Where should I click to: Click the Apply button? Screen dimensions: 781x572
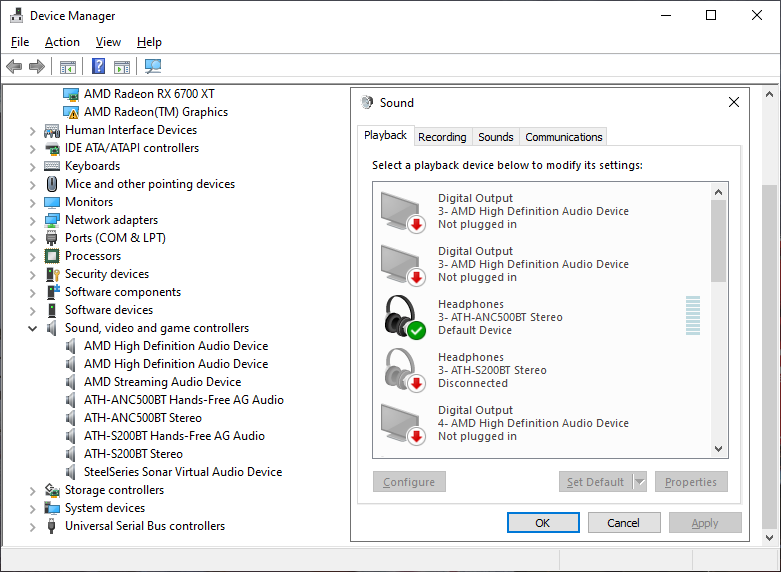[x=705, y=523]
